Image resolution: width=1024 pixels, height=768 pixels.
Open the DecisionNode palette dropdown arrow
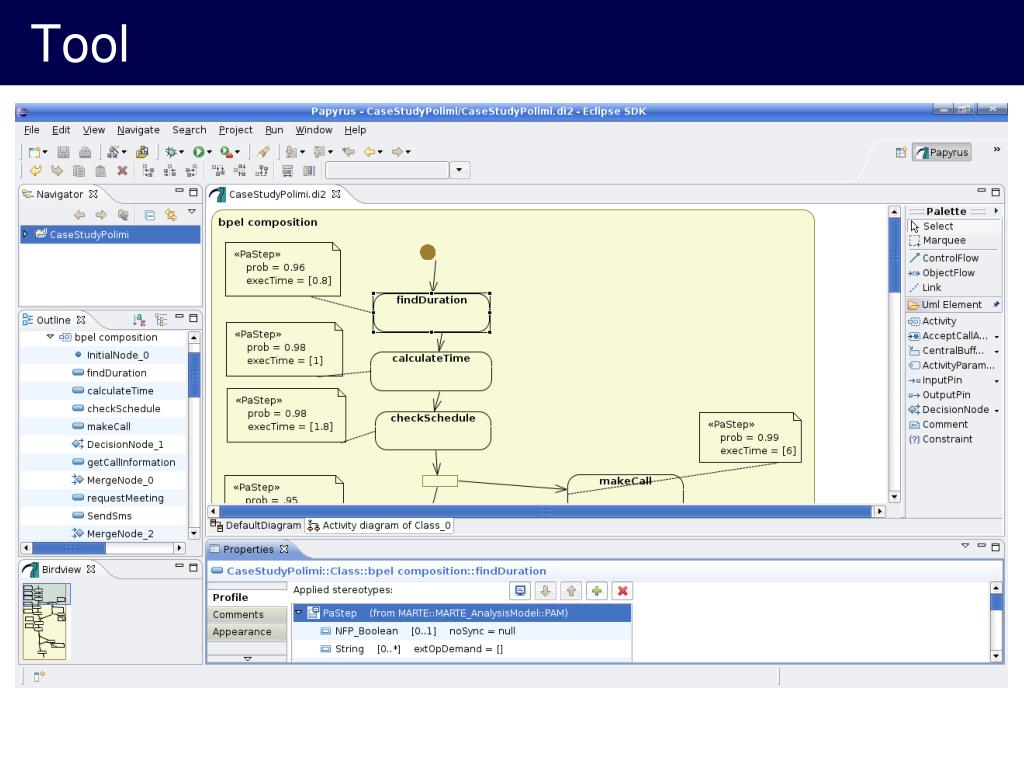[x=997, y=411]
